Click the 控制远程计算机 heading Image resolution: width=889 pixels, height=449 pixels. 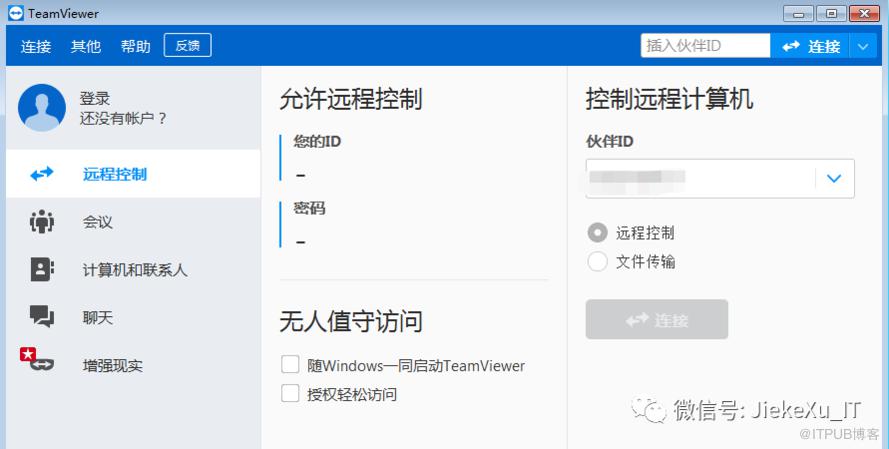tap(669, 99)
